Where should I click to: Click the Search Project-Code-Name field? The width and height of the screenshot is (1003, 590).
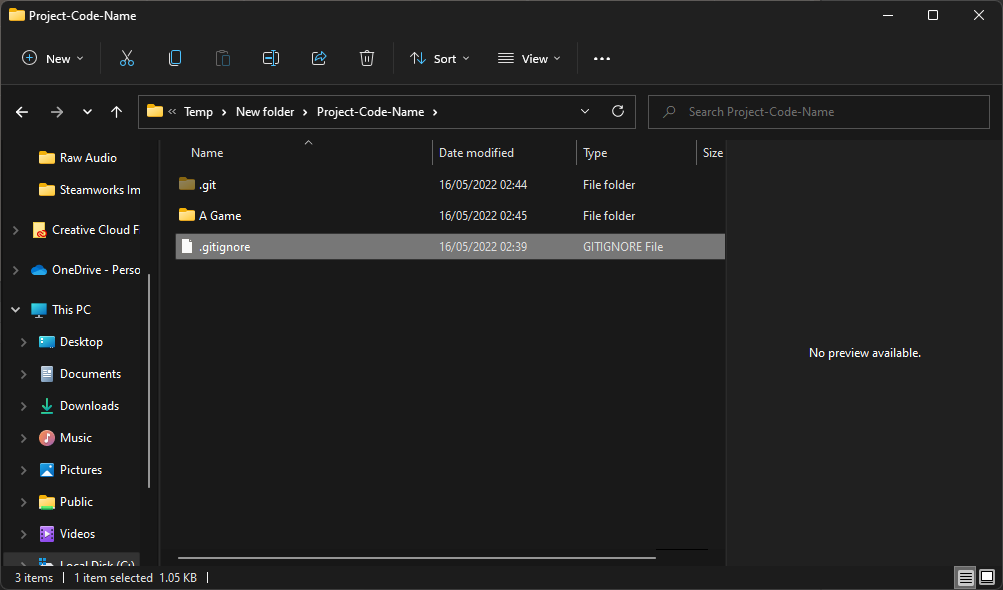tap(819, 112)
